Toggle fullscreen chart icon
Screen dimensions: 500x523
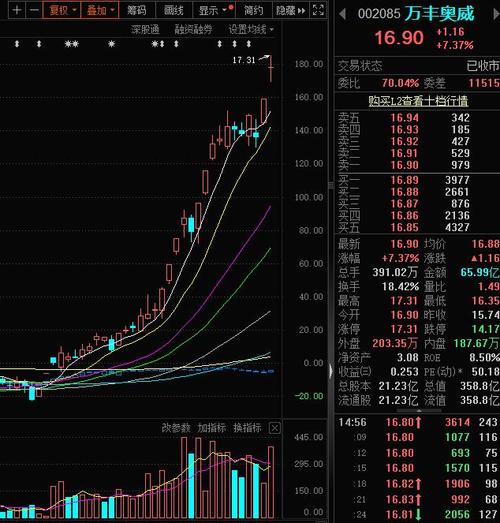point(318,10)
